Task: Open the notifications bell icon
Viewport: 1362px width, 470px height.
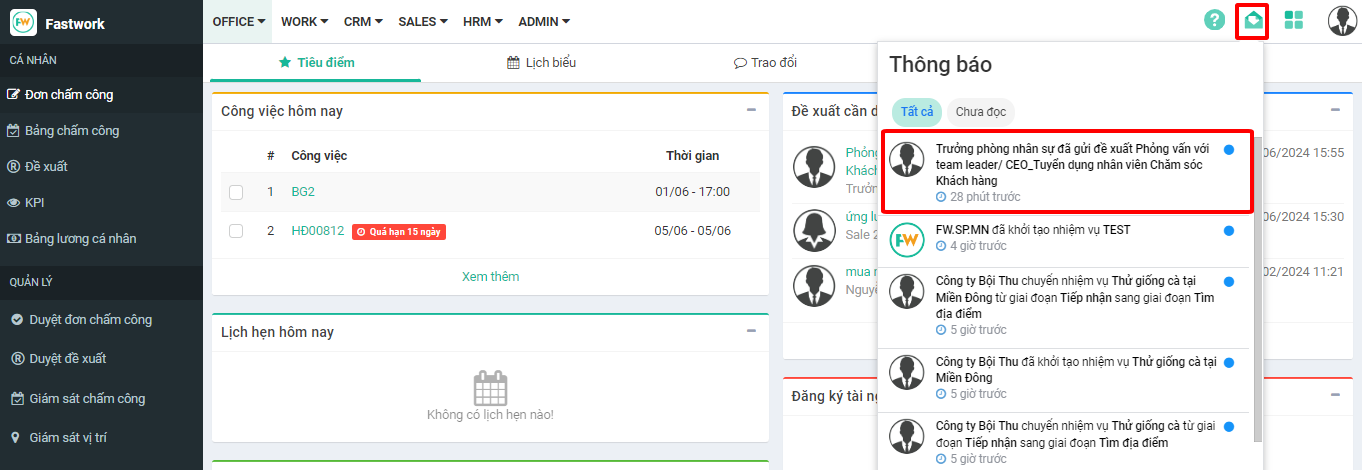Action: click(1252, 20)
